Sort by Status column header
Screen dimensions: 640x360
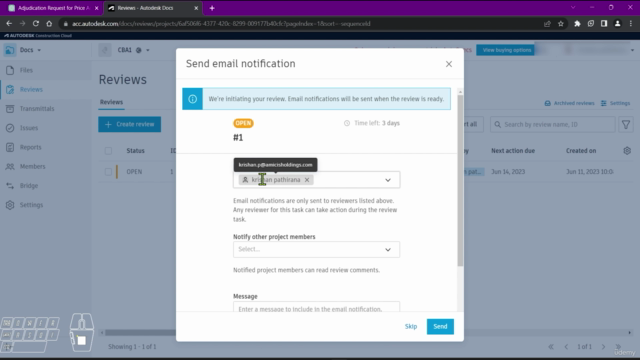coord(136,151)
